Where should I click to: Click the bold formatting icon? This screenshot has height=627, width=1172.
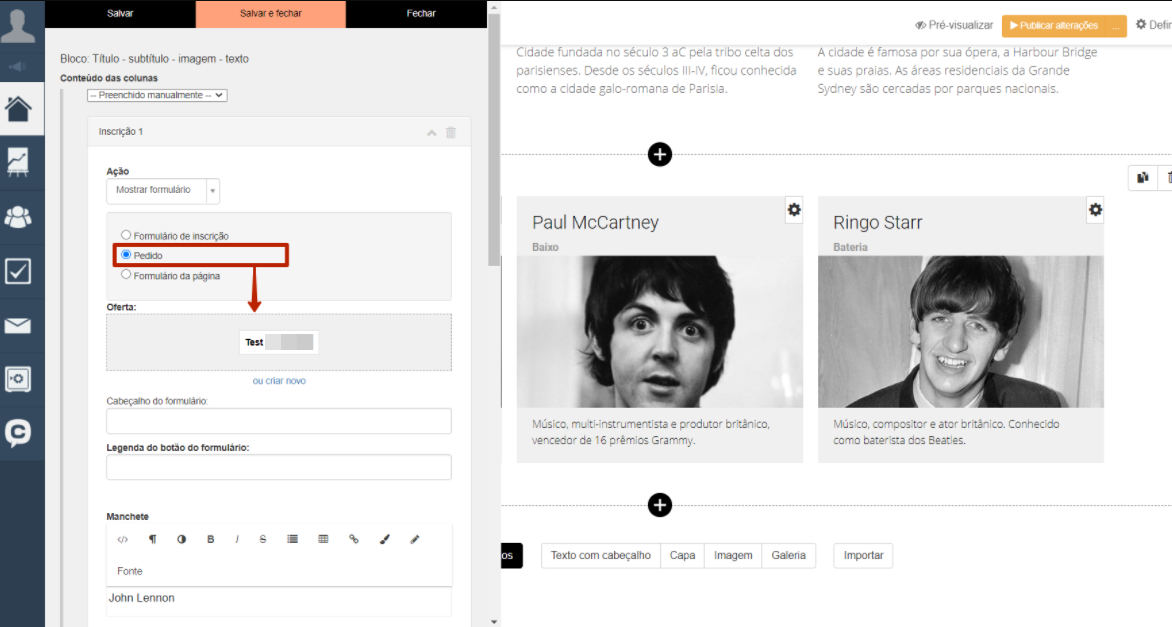(211, 539)
